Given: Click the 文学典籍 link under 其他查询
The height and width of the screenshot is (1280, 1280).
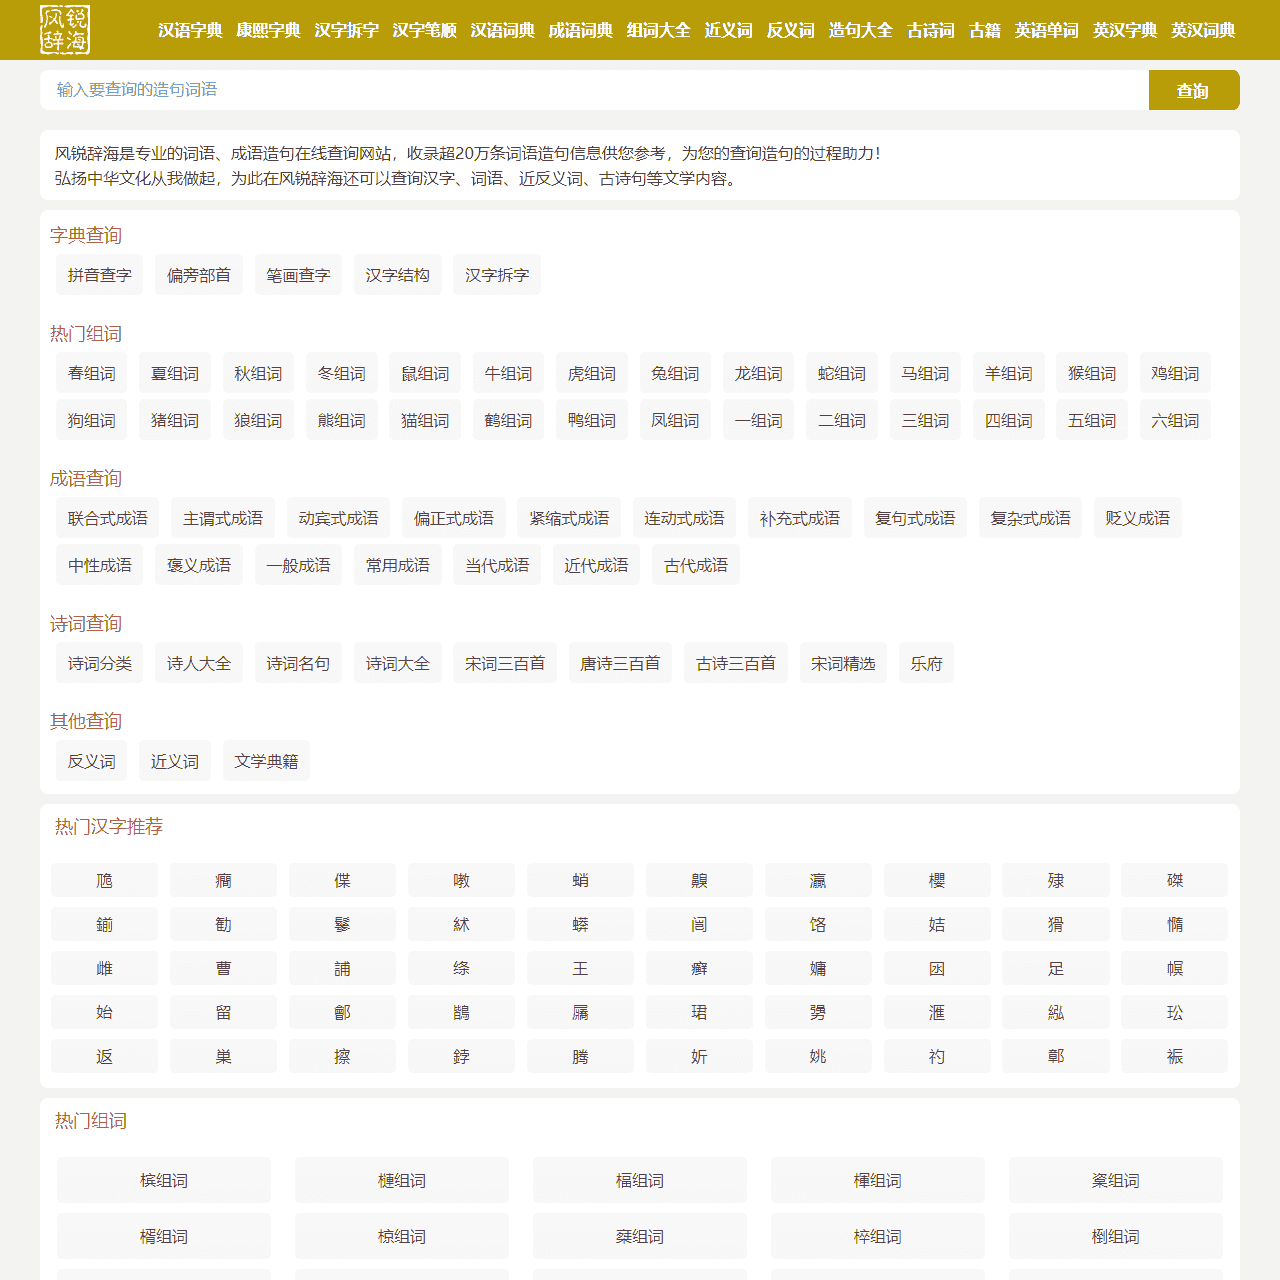Looking at the screenshot, I should point(266,761).
